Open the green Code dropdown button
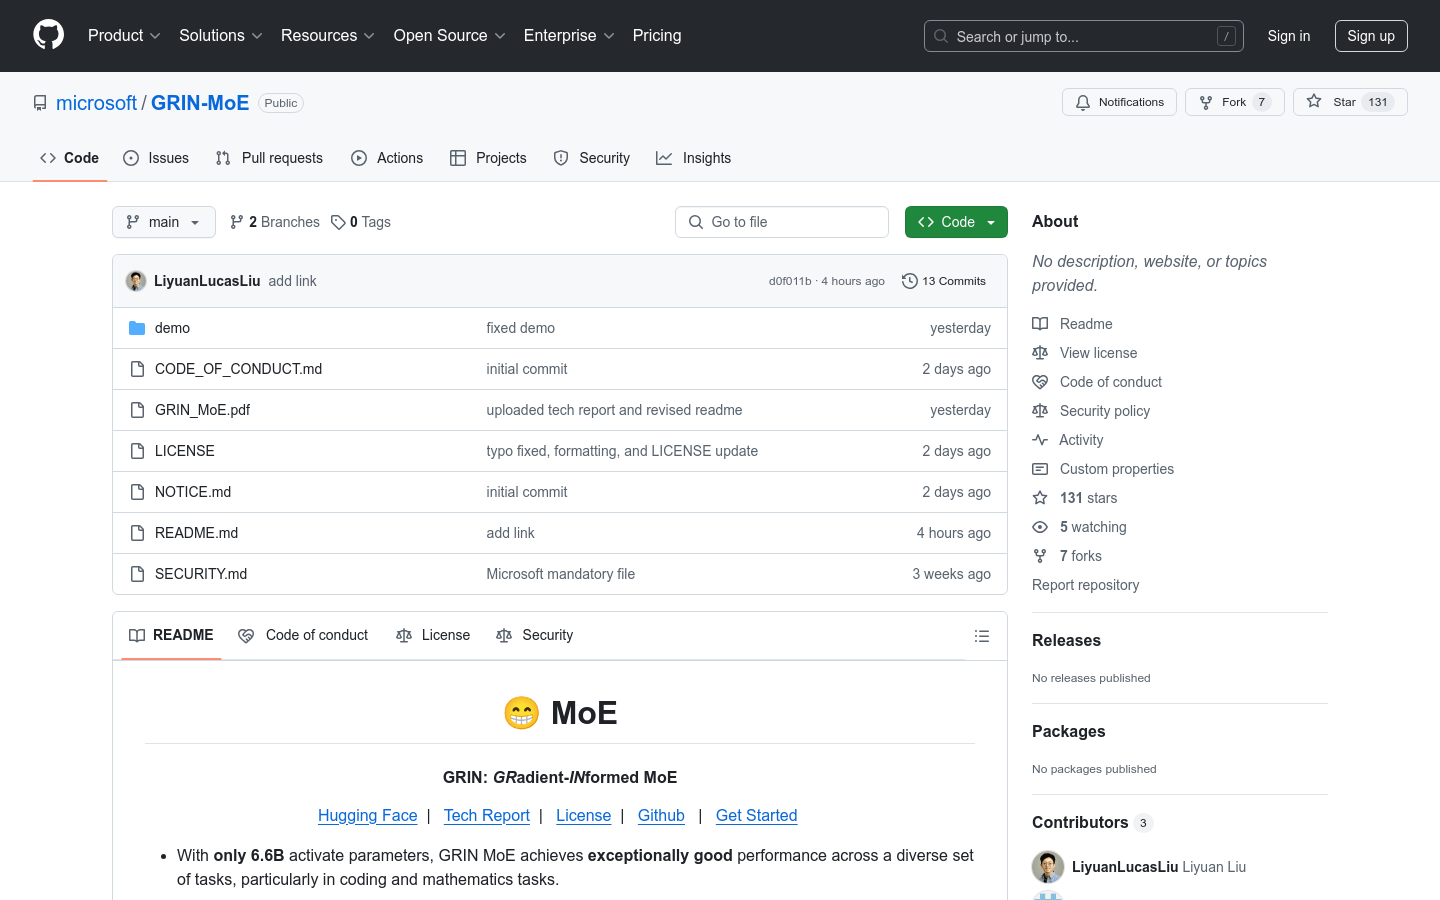The height and width of the screenshot is (900, 1440). [x=956, y=222]
